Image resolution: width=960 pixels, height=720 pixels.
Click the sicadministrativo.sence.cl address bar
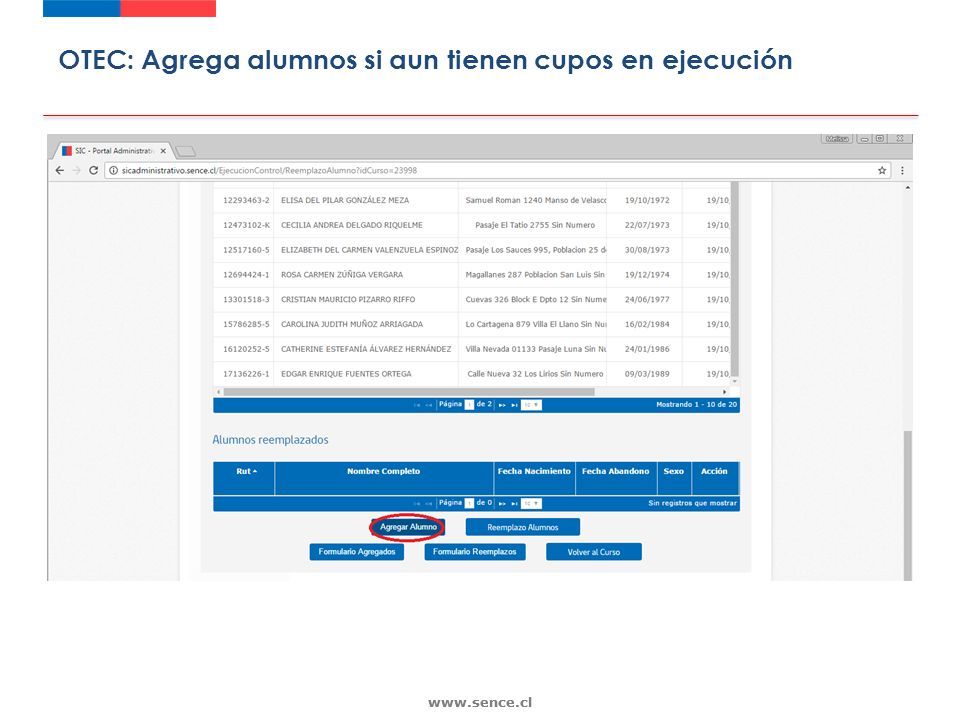point(496,170)
